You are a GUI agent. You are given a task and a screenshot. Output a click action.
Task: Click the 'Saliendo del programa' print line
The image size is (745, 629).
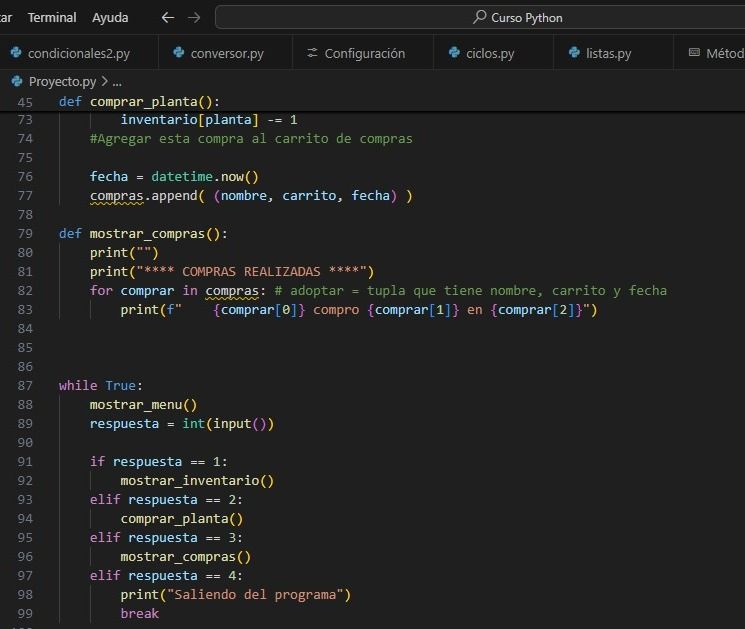point(236,595)
